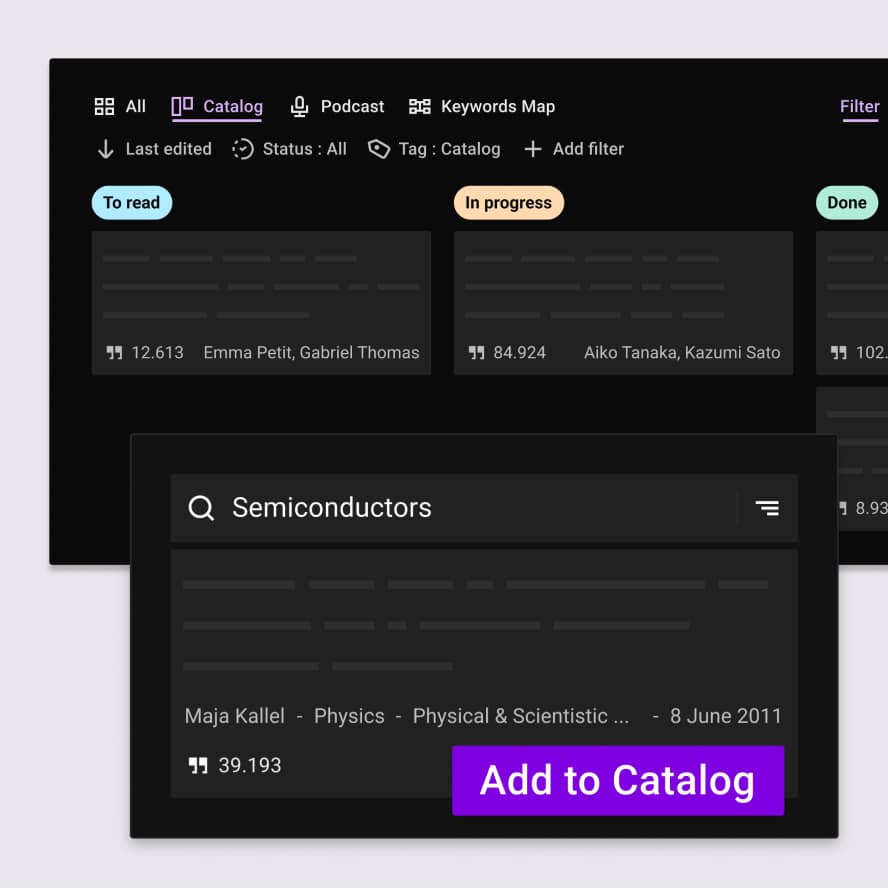This screenshot has width=888, height=889.
Task: Click the search magnifier icon
Action: click(x=201, y=508)
